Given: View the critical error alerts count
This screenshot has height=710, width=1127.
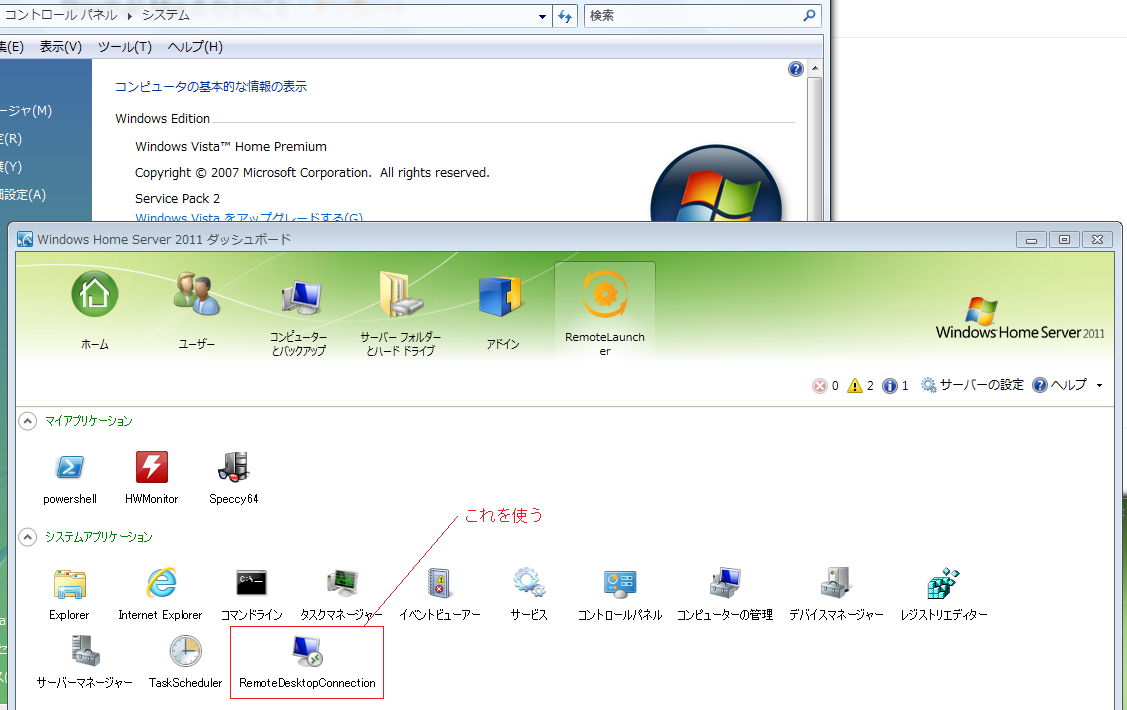Looking at the screenshot, I should [x=825, y=386].
